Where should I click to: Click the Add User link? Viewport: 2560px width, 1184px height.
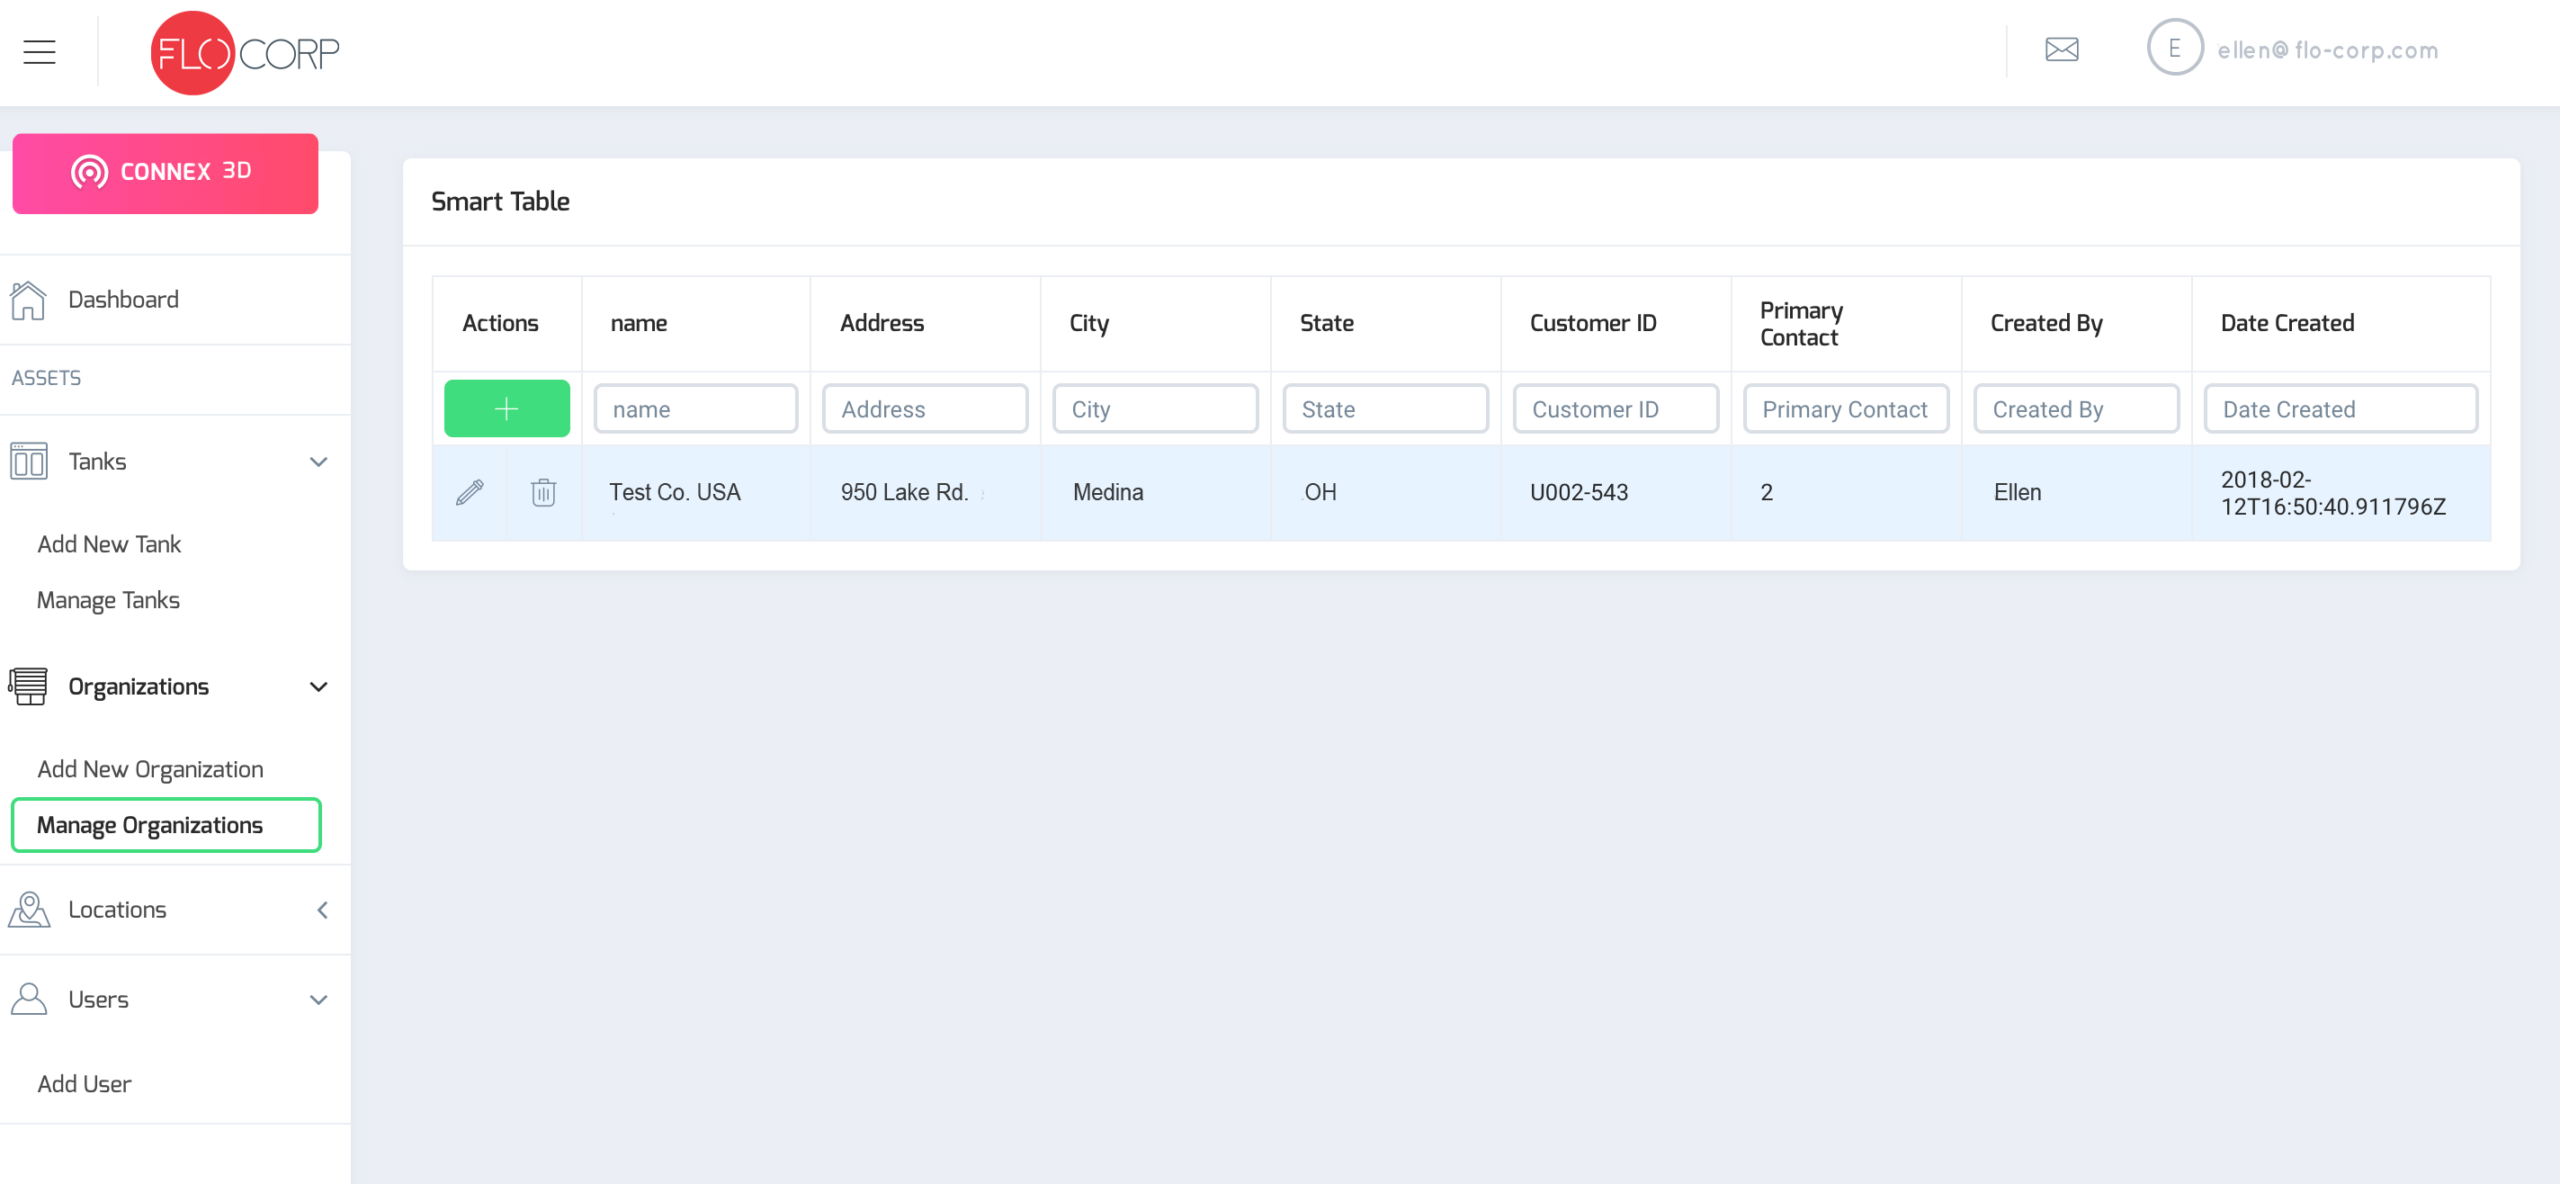(84, 1084)
